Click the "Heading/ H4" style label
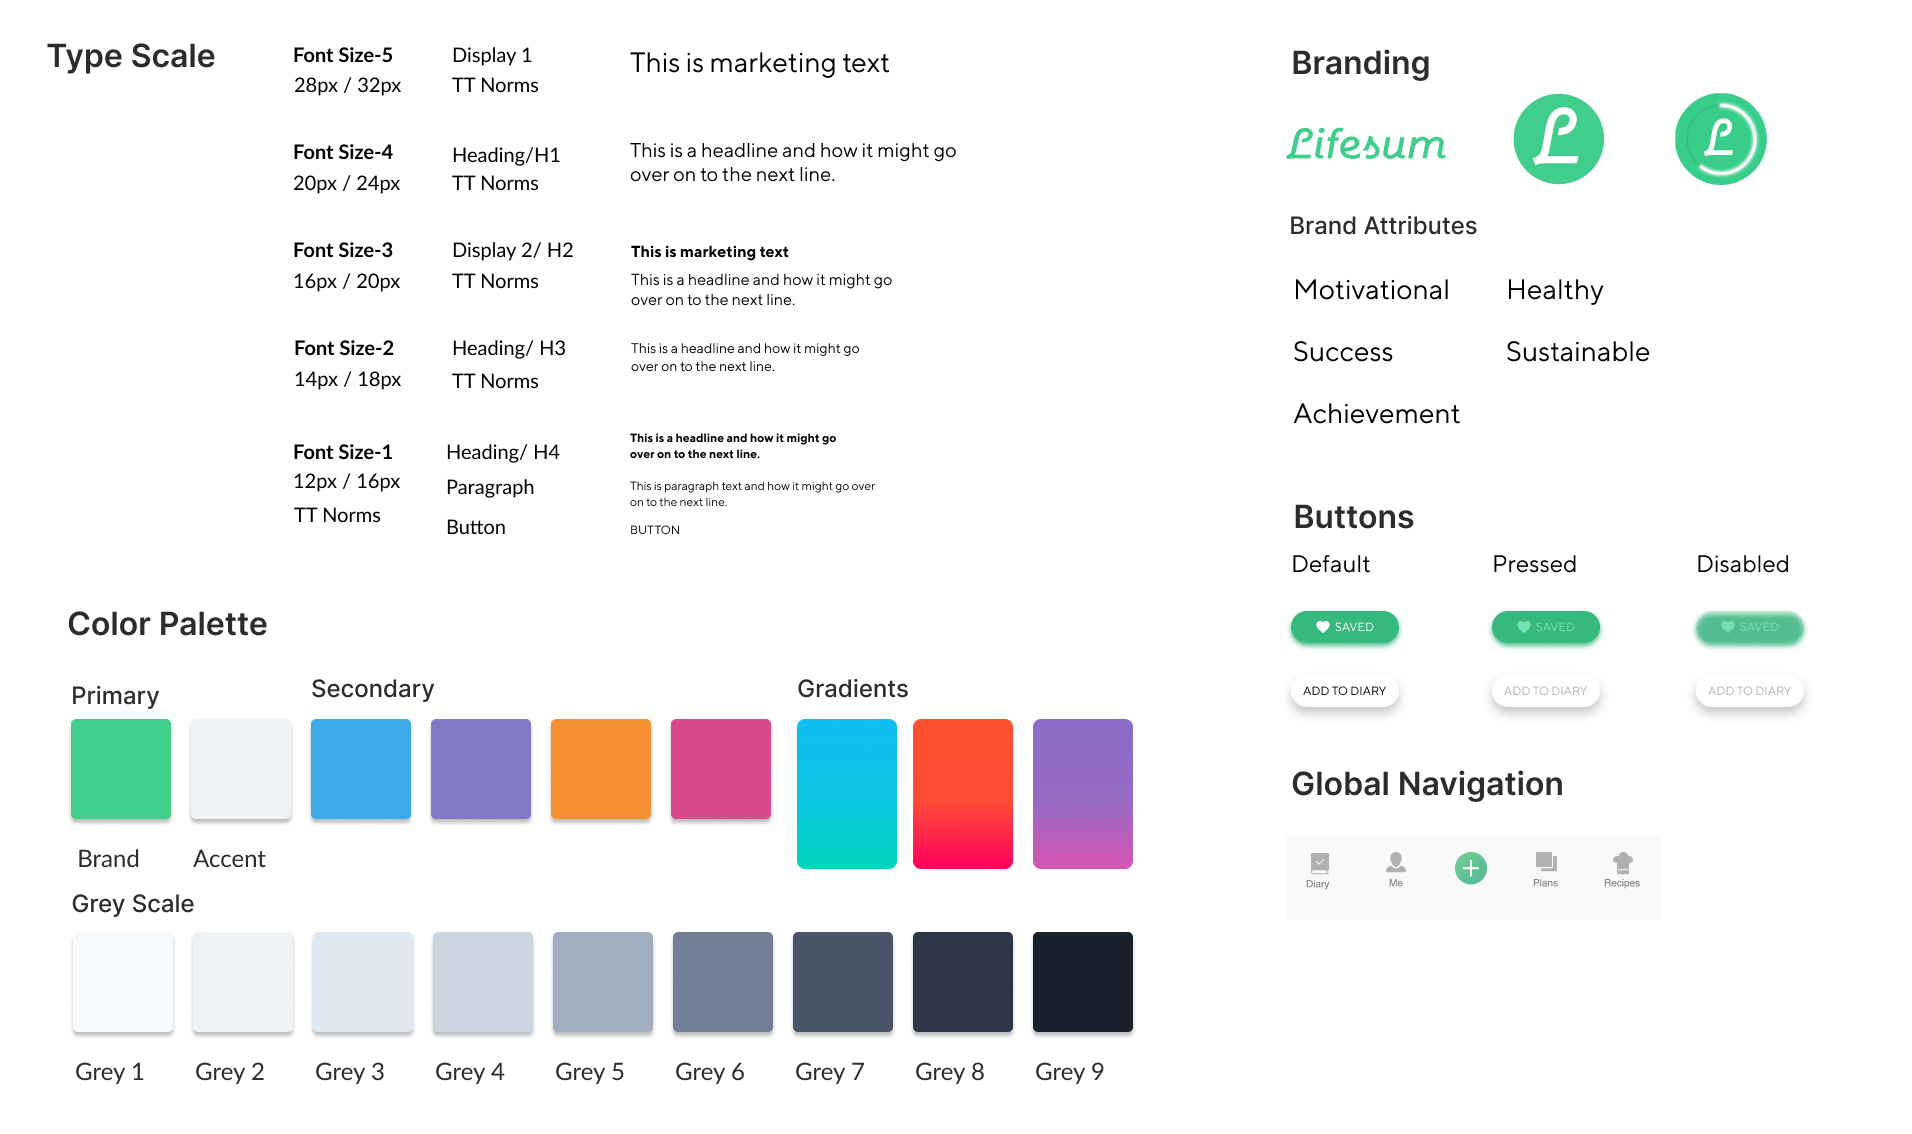This screenshot has height=1134, width=1912. pos(503,452)
